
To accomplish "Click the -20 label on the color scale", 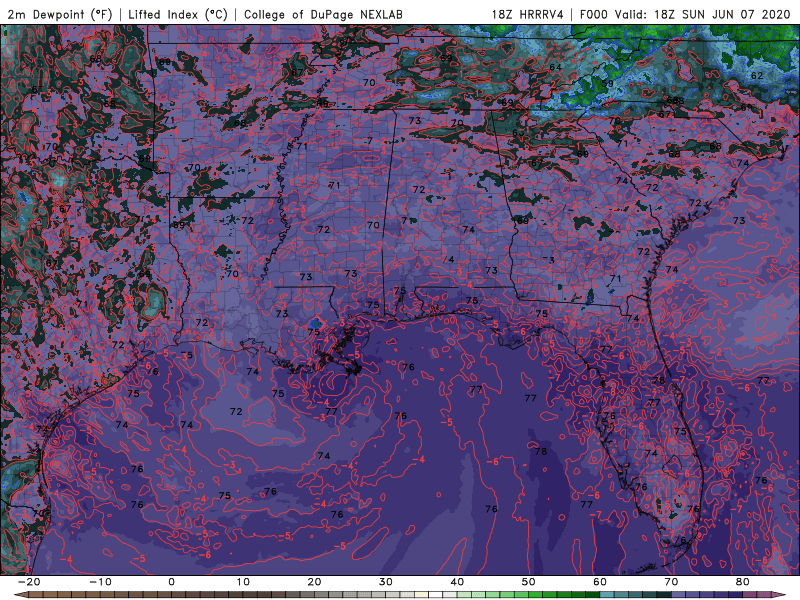I will pyautogui.click(x=29, y=582).
